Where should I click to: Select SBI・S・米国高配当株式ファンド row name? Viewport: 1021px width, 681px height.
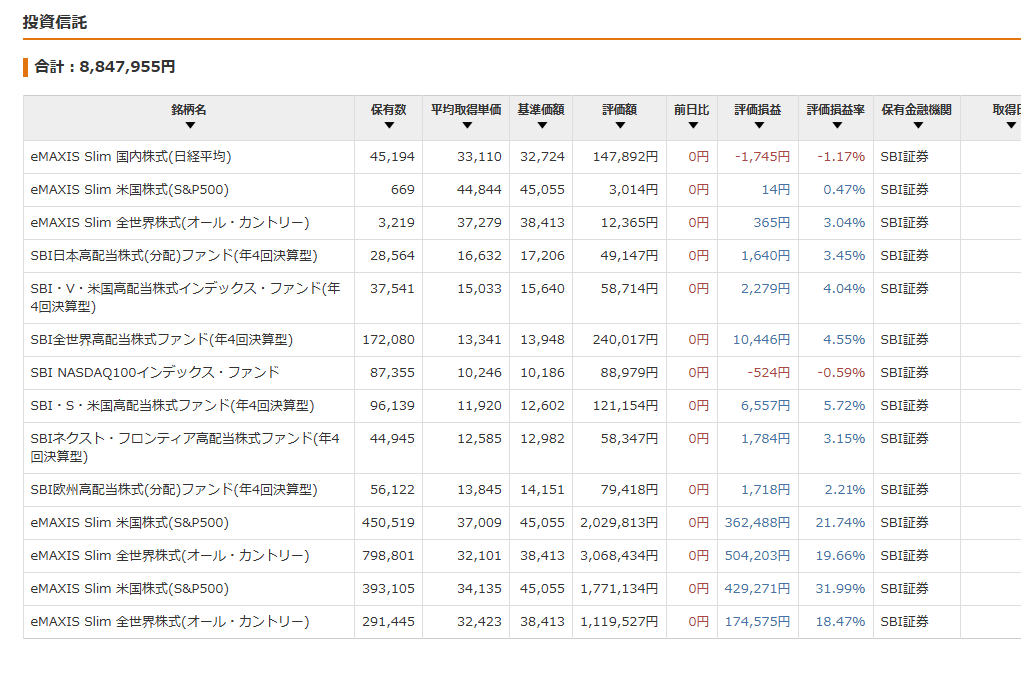click(x=173, y=406)
